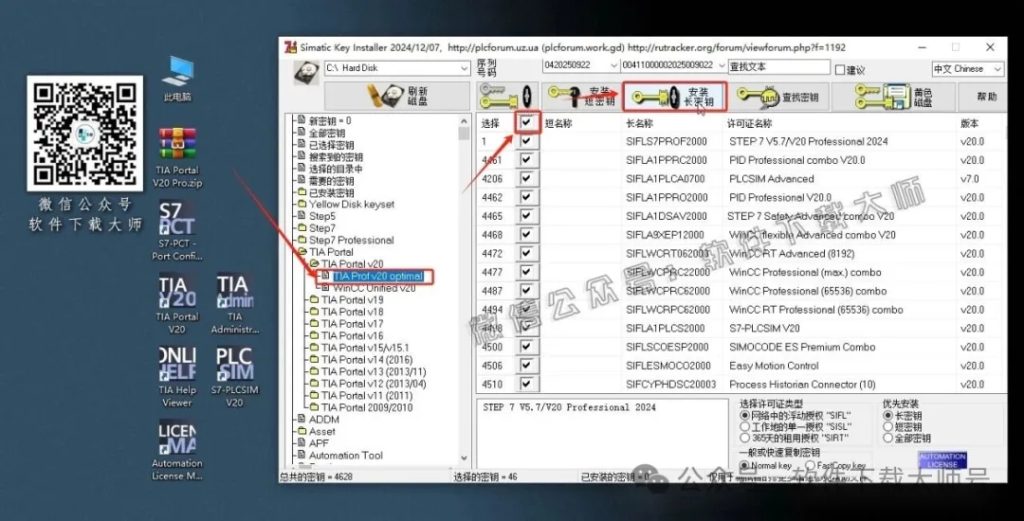Select the Step7 Professional tree folder
1024x521 pixels.
click(351, 240)
